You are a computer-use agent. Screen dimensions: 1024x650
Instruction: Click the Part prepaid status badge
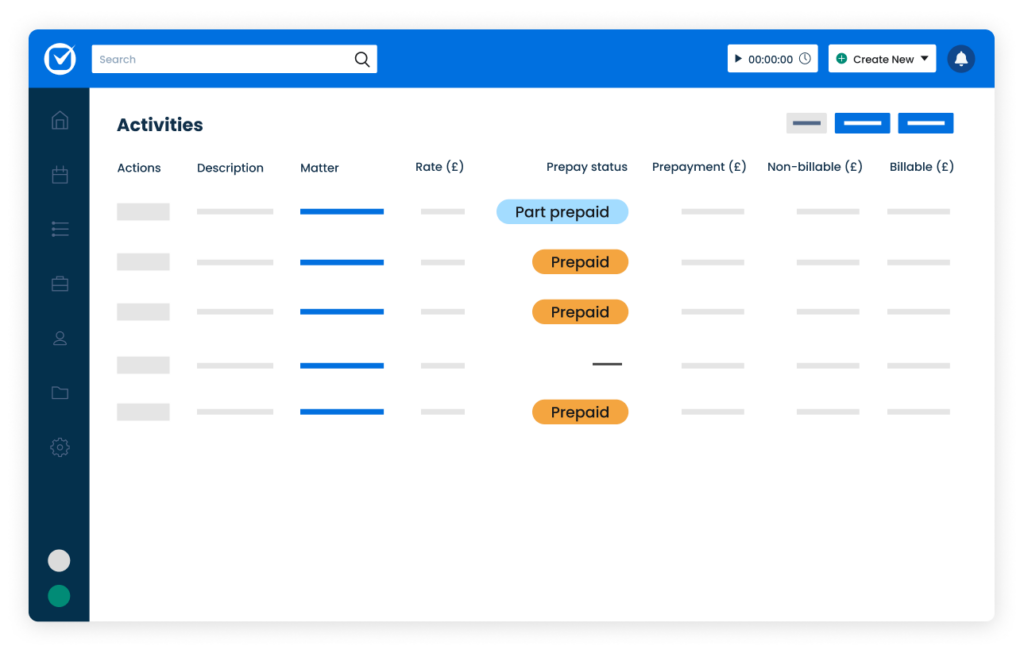[x=562, y=212]
